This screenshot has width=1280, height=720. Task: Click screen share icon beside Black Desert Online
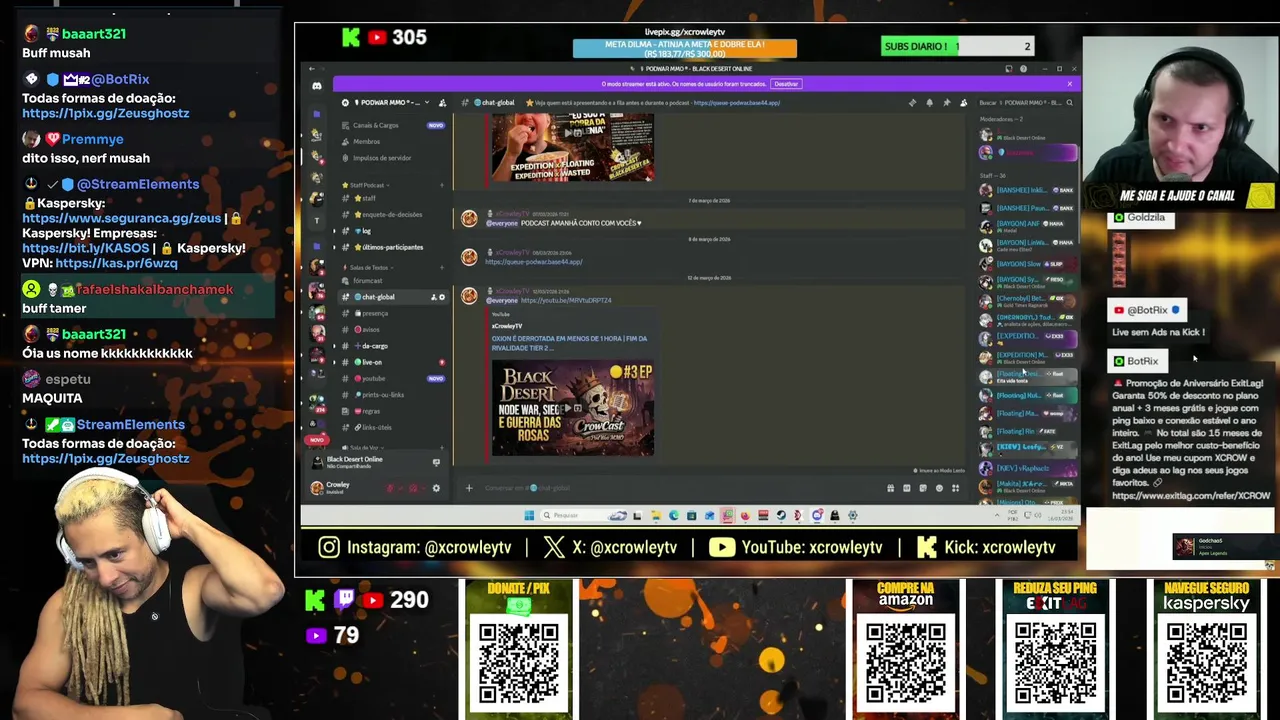[x=436, y=462]
